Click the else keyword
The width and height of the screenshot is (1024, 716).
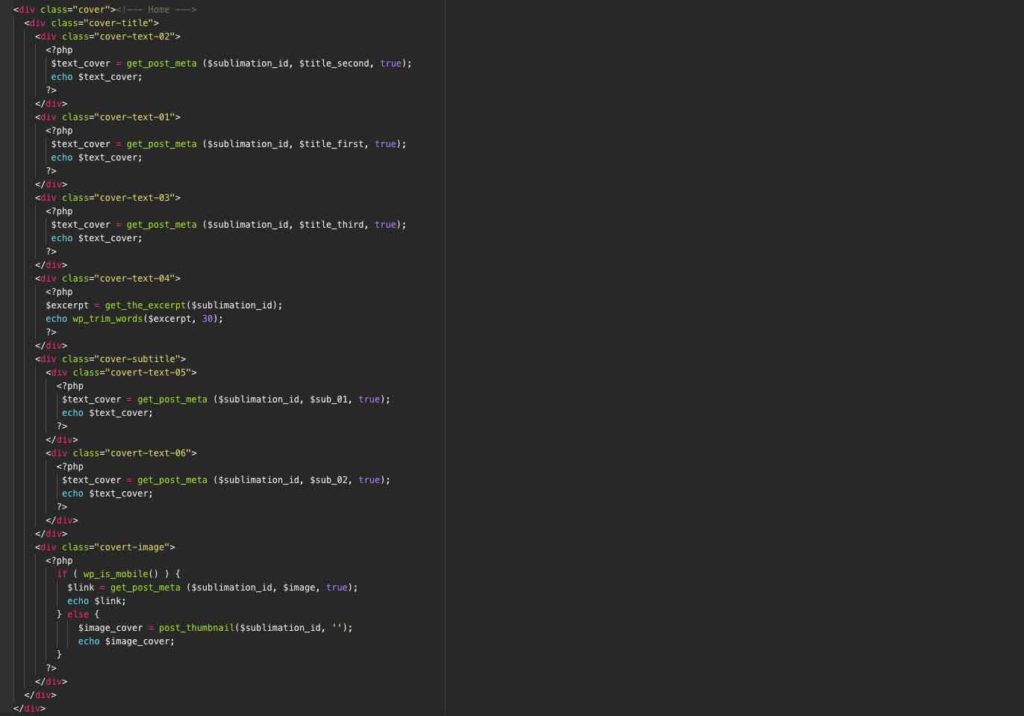[77, 614]
